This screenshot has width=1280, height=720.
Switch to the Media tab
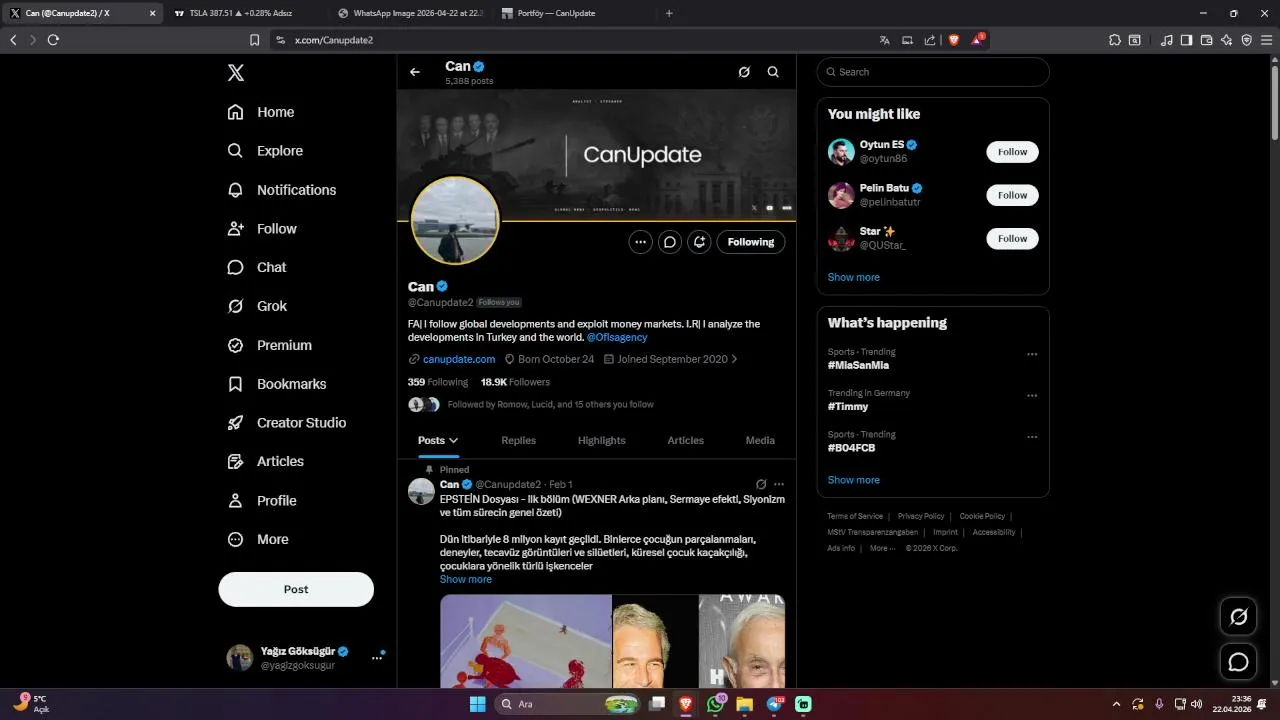pyautogui.click(x=760, y=441)
